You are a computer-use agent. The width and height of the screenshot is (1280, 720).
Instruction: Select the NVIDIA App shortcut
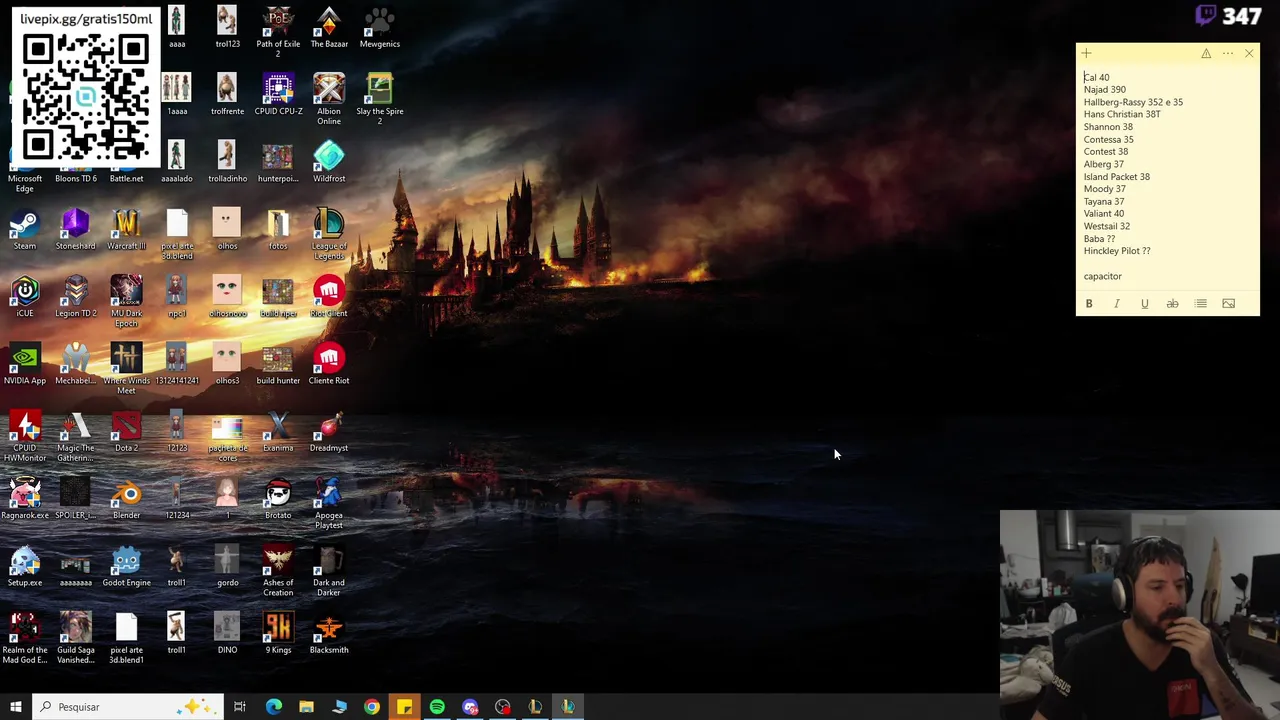tap(25, 364)
